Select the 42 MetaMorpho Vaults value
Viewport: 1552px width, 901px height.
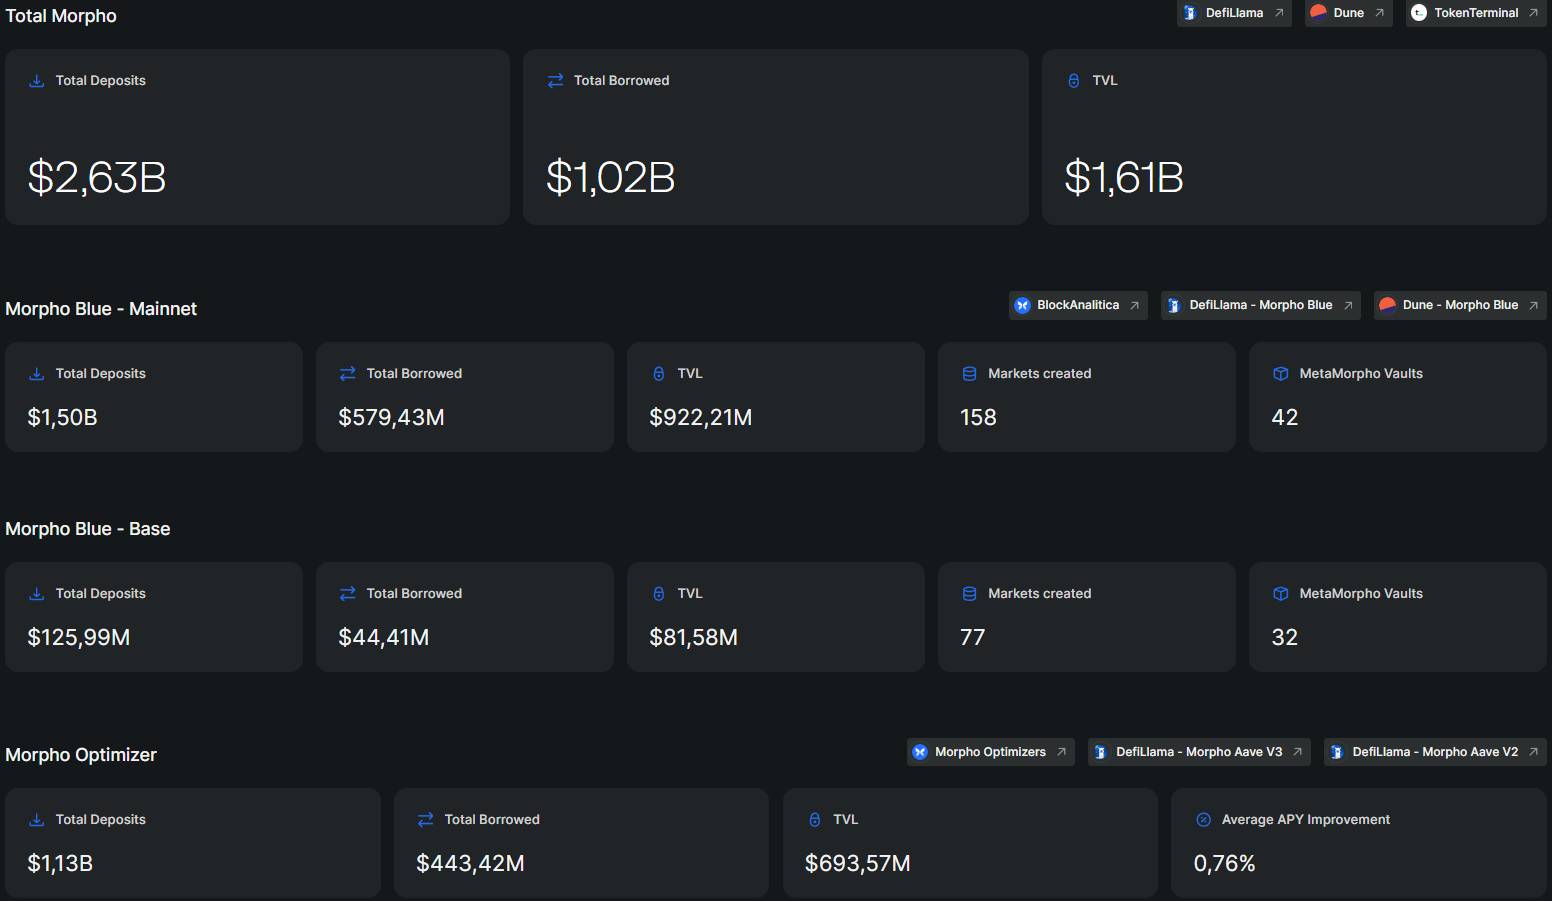coord(1284,418)
